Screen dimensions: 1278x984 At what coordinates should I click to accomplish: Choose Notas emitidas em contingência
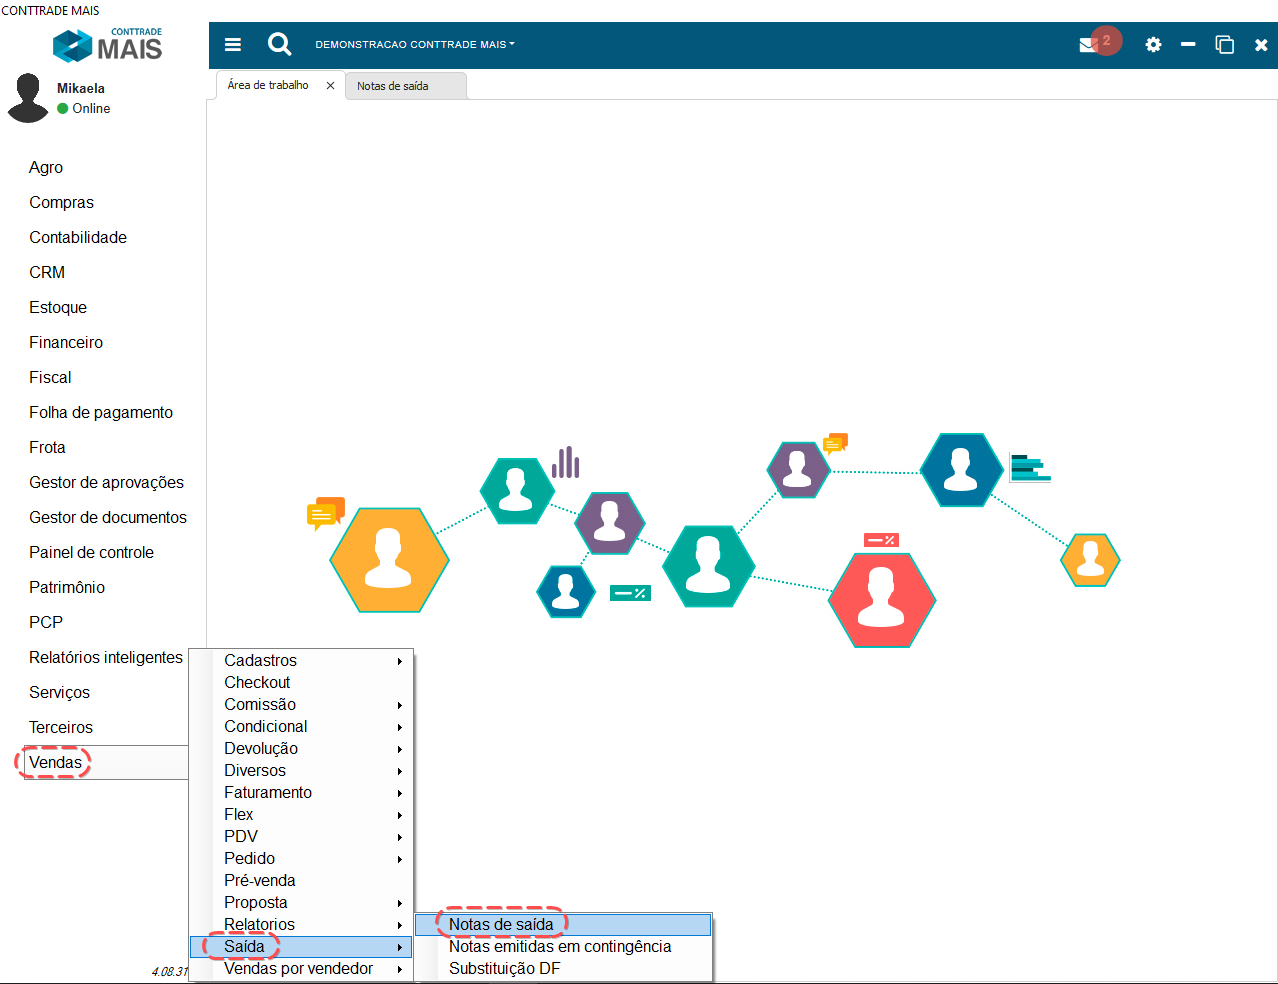559,946
